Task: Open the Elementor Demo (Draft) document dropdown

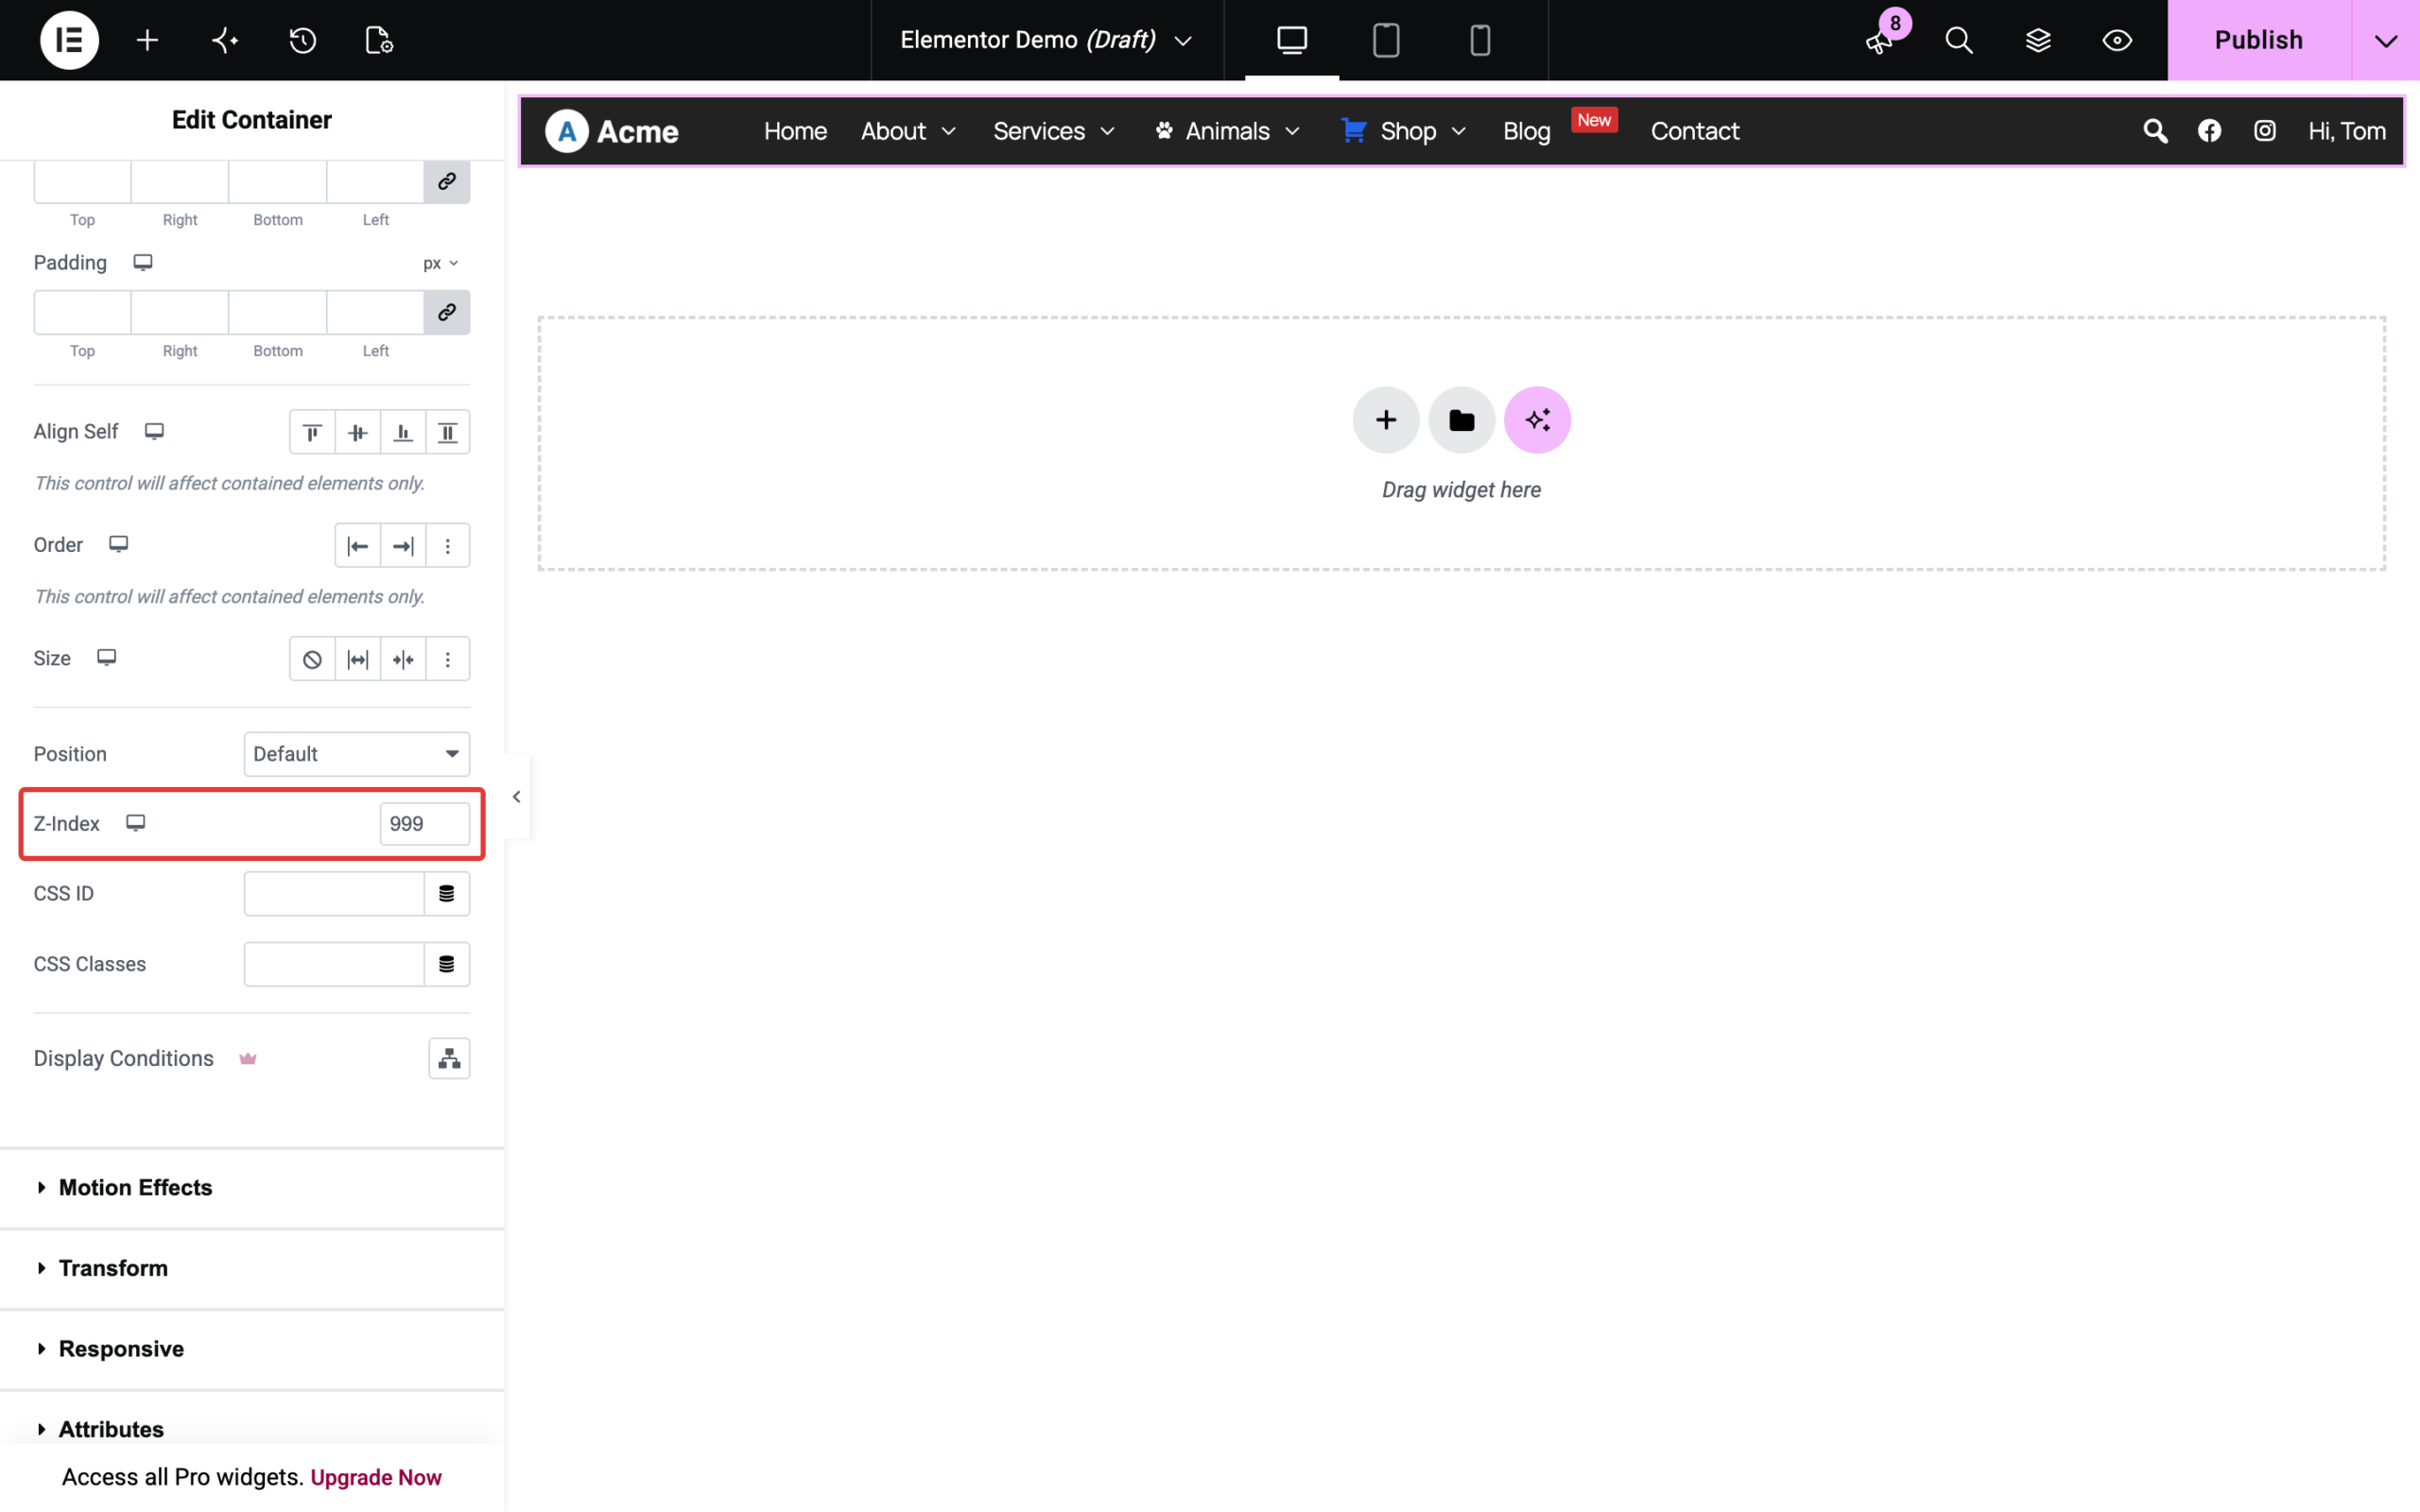Action: click(1047, 40)
